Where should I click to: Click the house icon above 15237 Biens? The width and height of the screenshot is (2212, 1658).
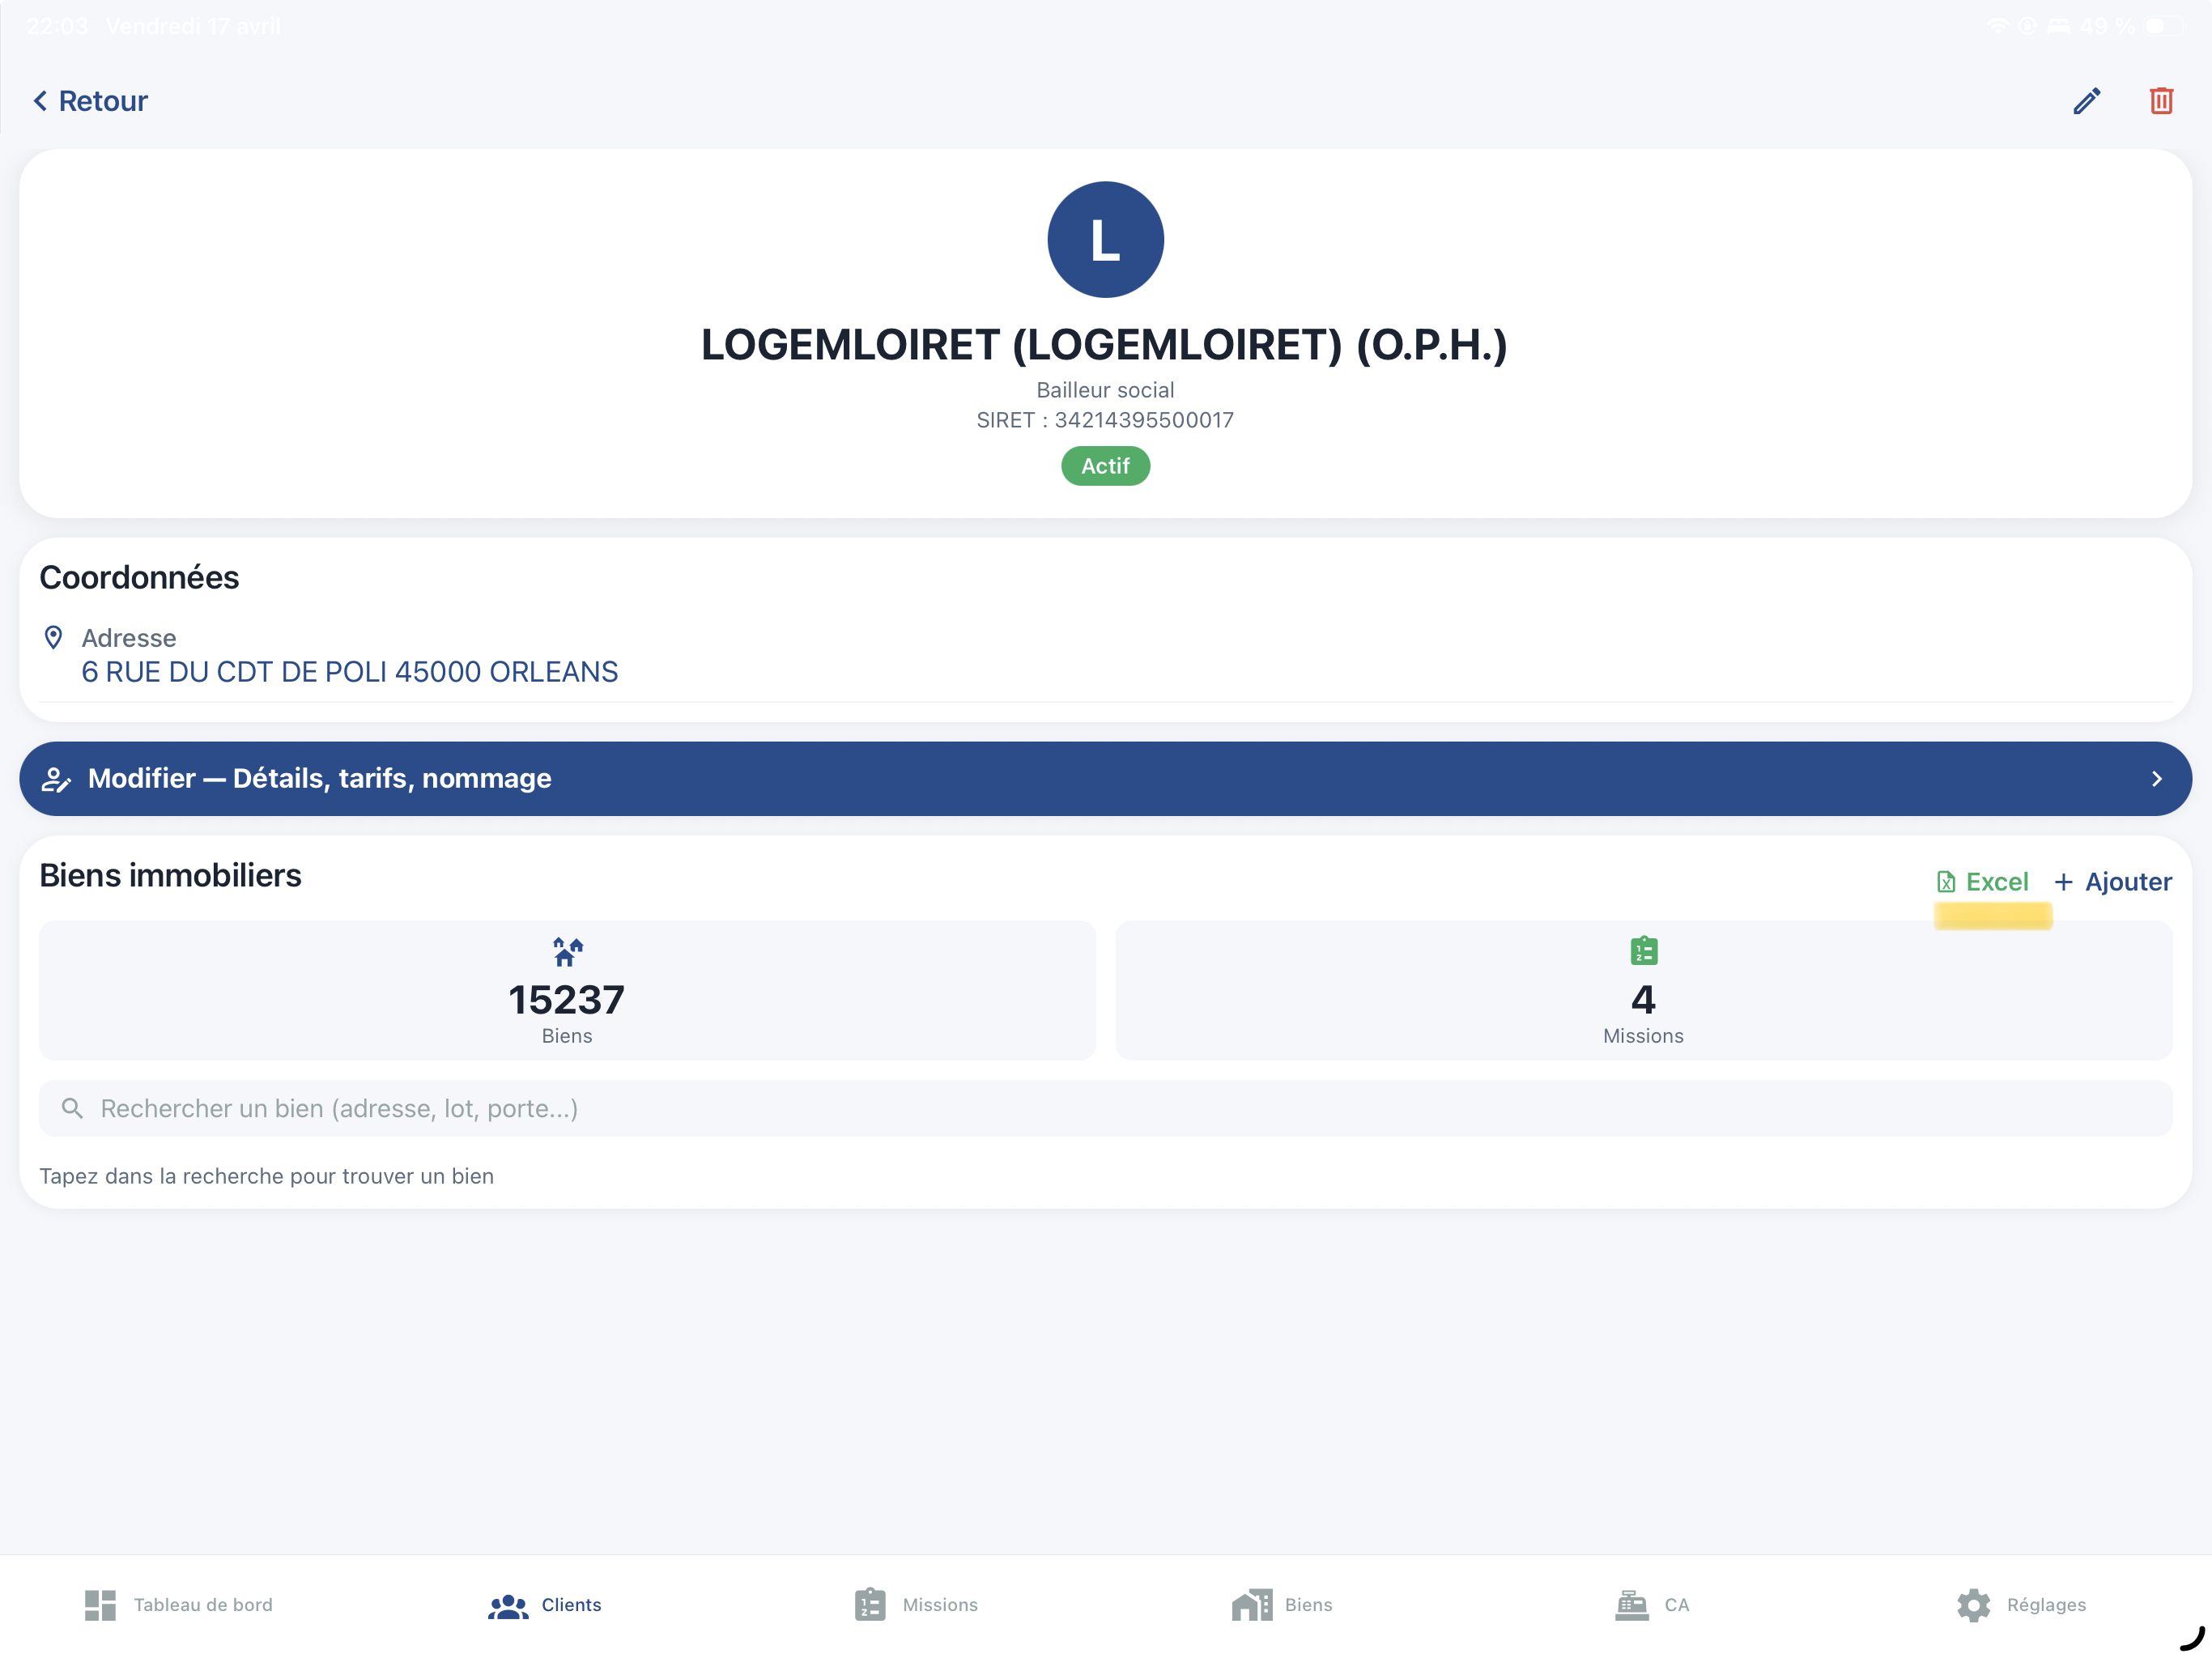point(566,950)
